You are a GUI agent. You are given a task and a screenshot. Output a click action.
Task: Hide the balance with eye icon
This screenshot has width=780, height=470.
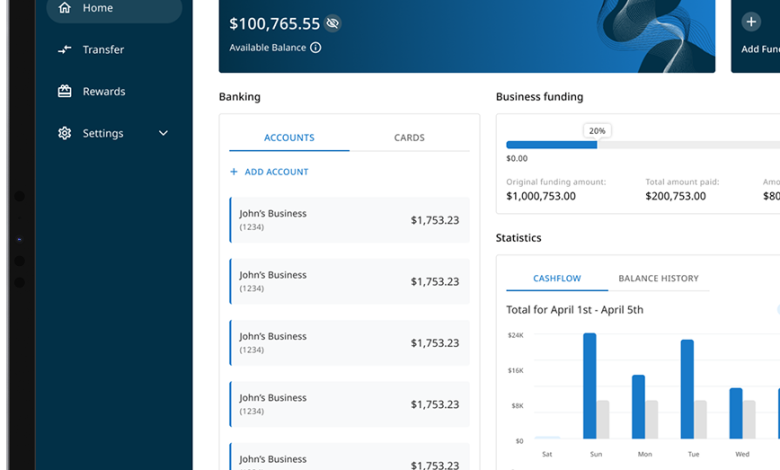click(333, 23)
